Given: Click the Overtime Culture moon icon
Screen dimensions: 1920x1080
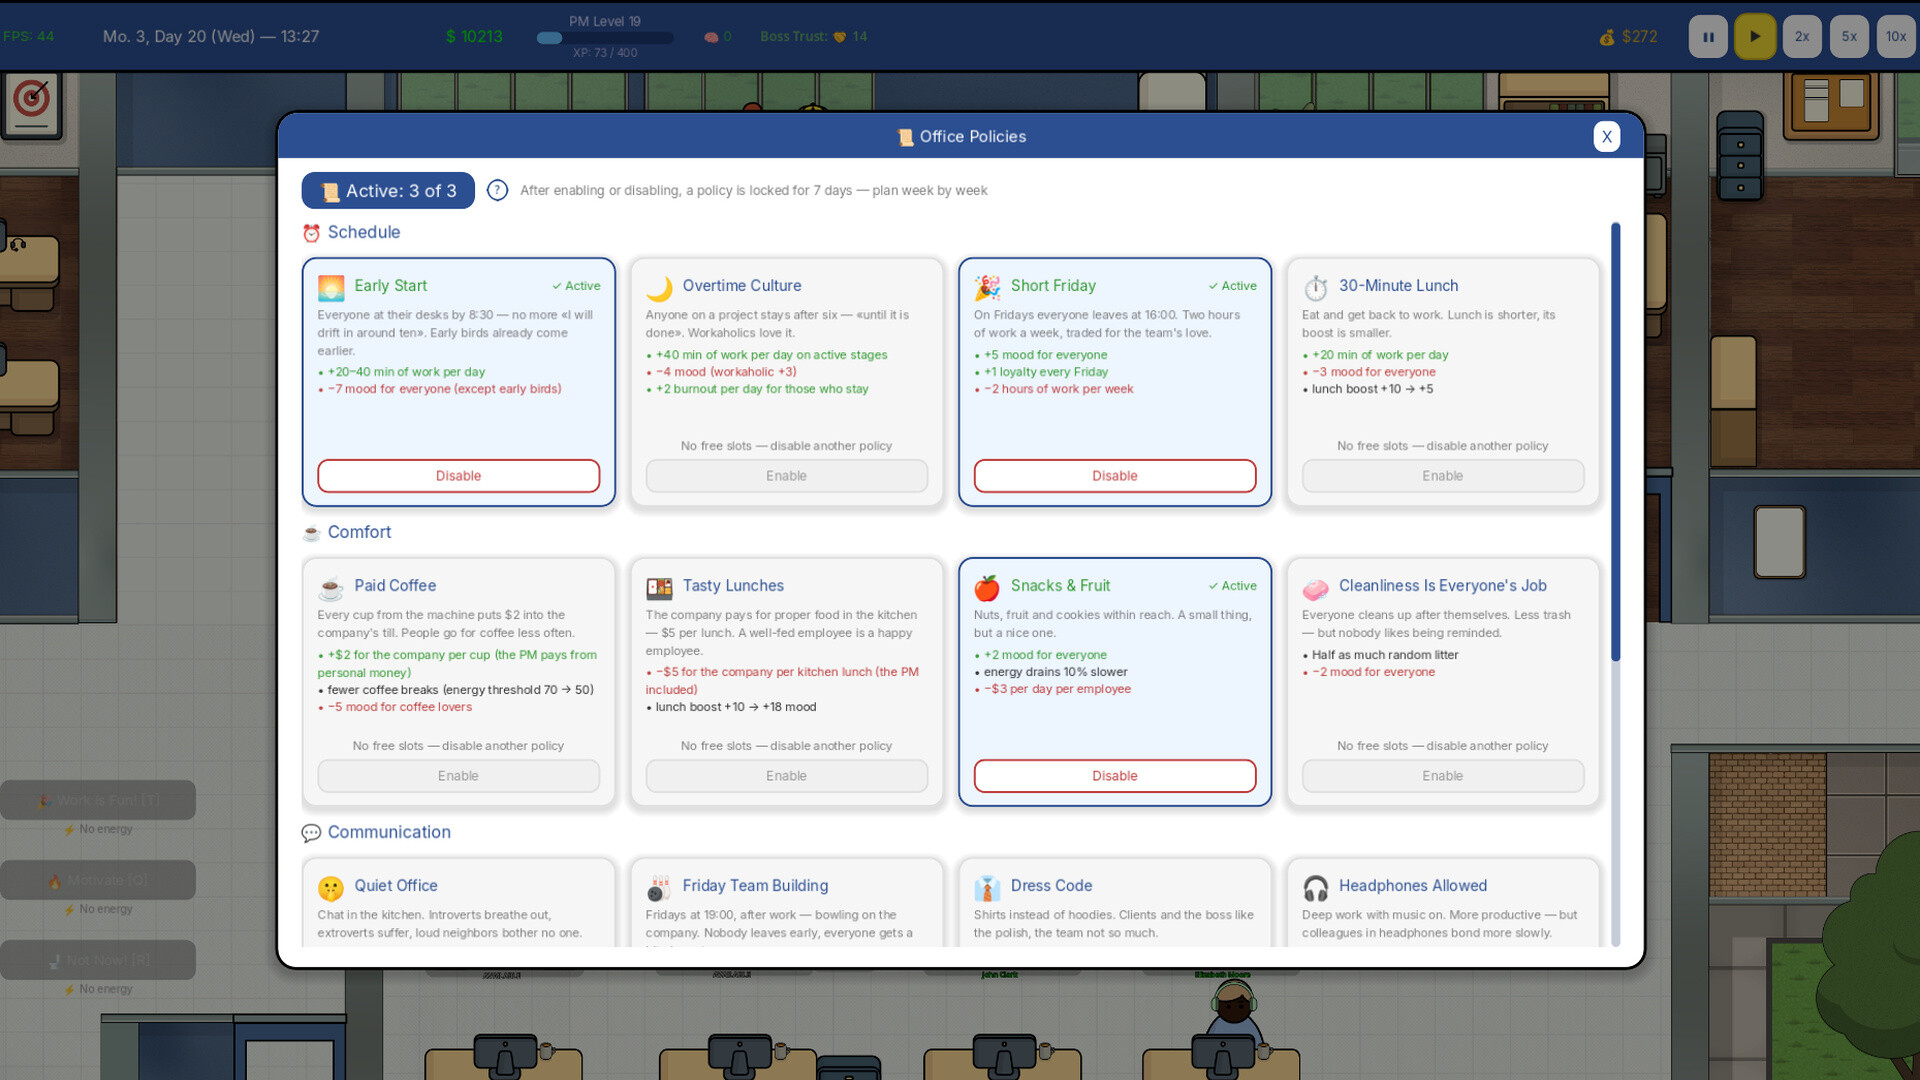Looking at the screenshot, I should tap(659, 288).
